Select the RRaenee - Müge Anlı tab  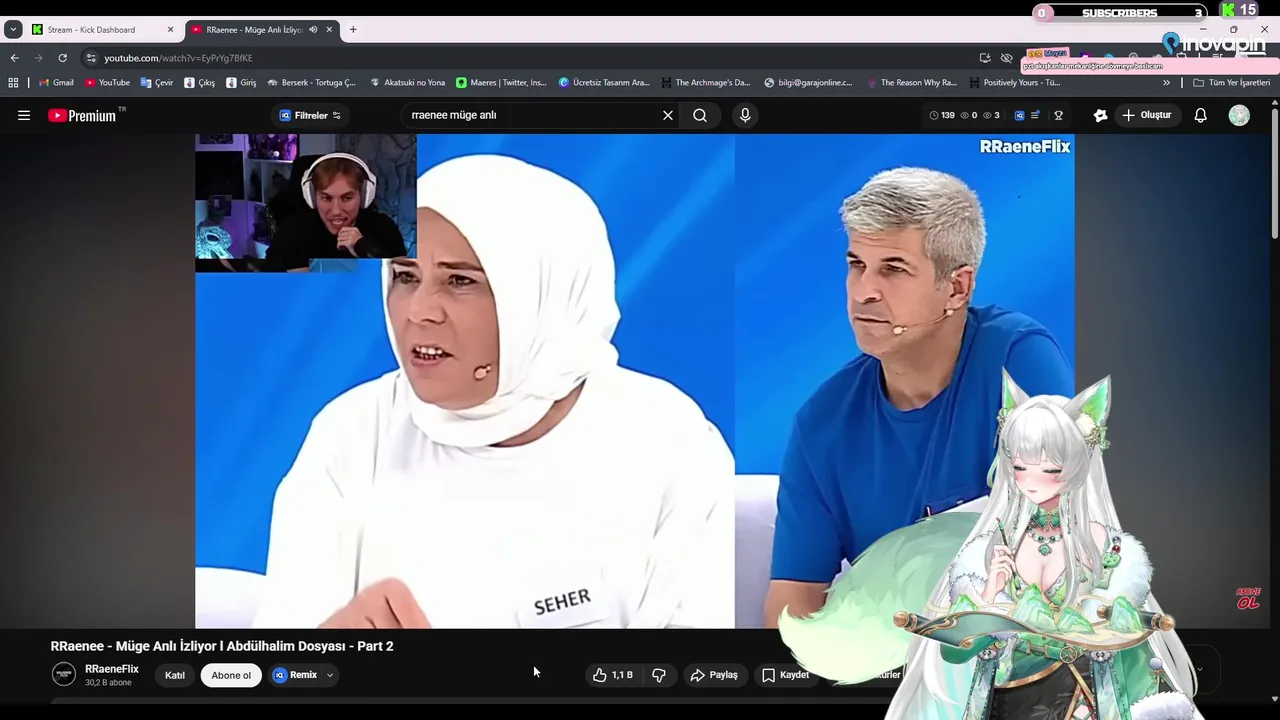[264, 29]
